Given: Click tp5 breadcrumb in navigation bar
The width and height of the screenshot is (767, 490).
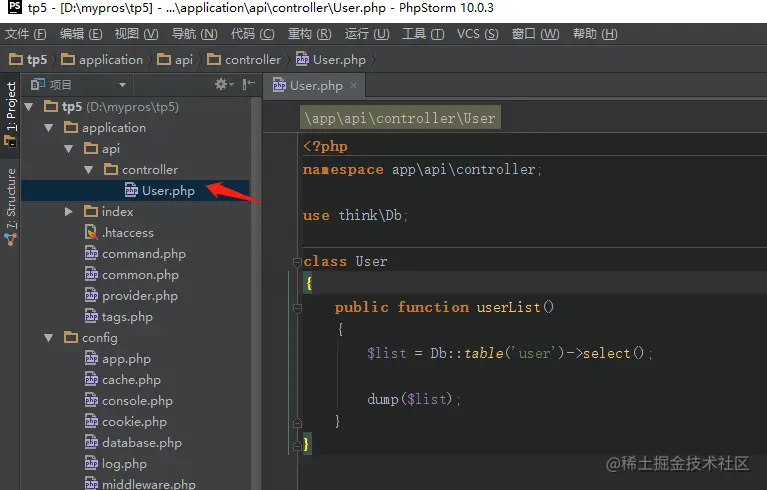Looking at the screenshot, I should 28,60.
